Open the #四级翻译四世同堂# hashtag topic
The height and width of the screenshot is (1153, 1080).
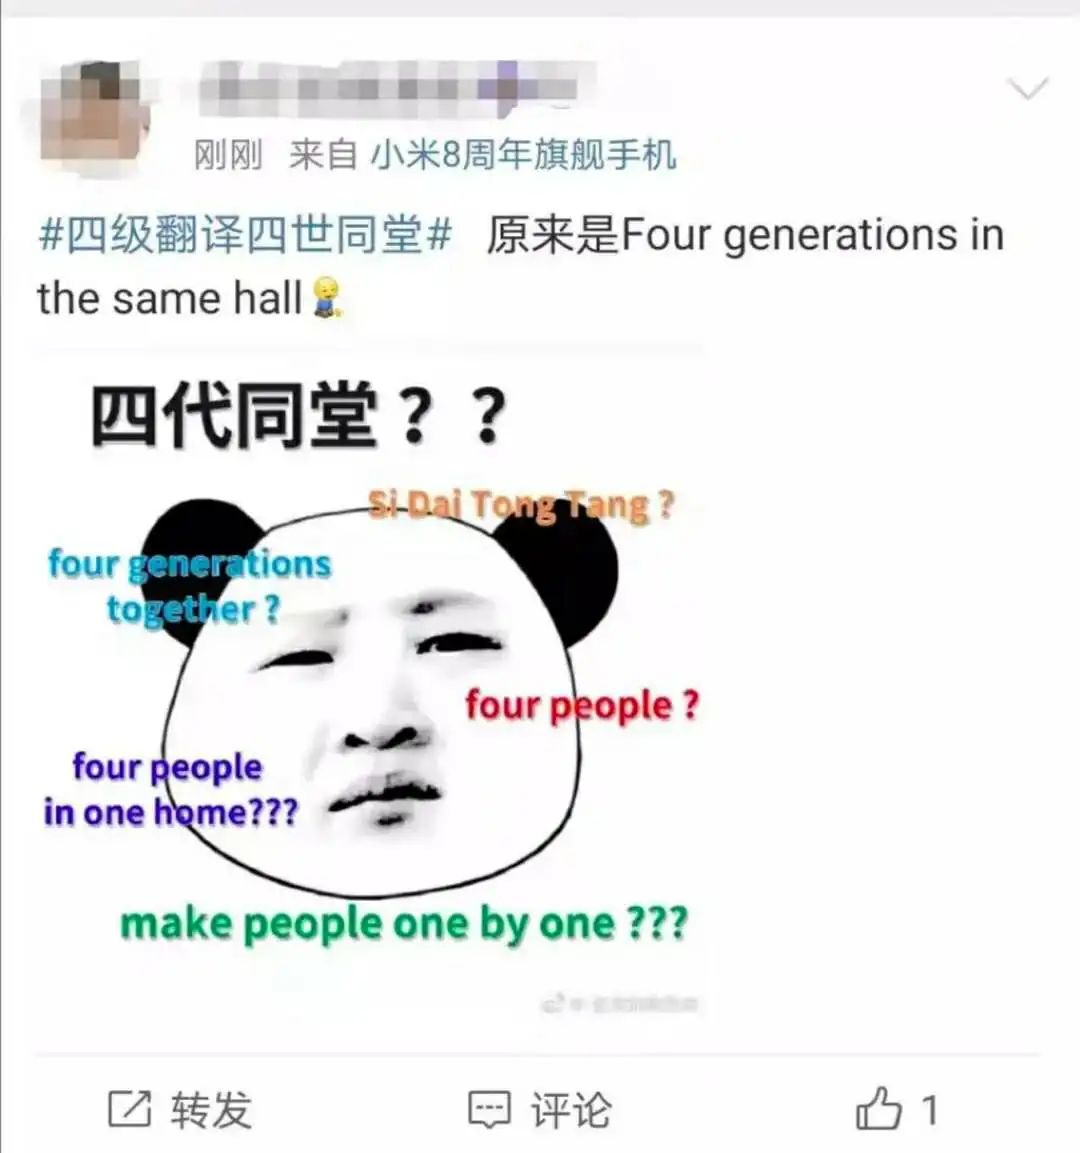pos(245,236)
